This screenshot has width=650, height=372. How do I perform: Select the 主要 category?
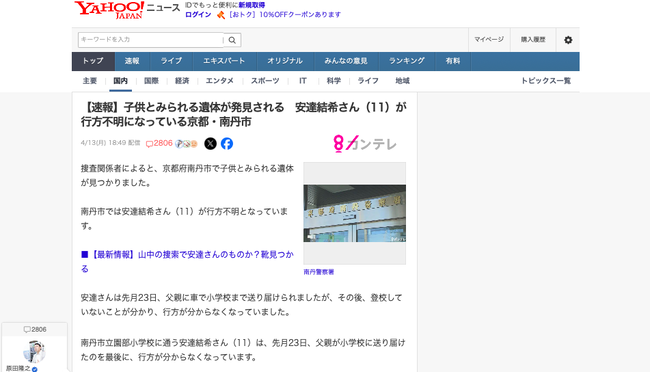[x=90, y=81]
